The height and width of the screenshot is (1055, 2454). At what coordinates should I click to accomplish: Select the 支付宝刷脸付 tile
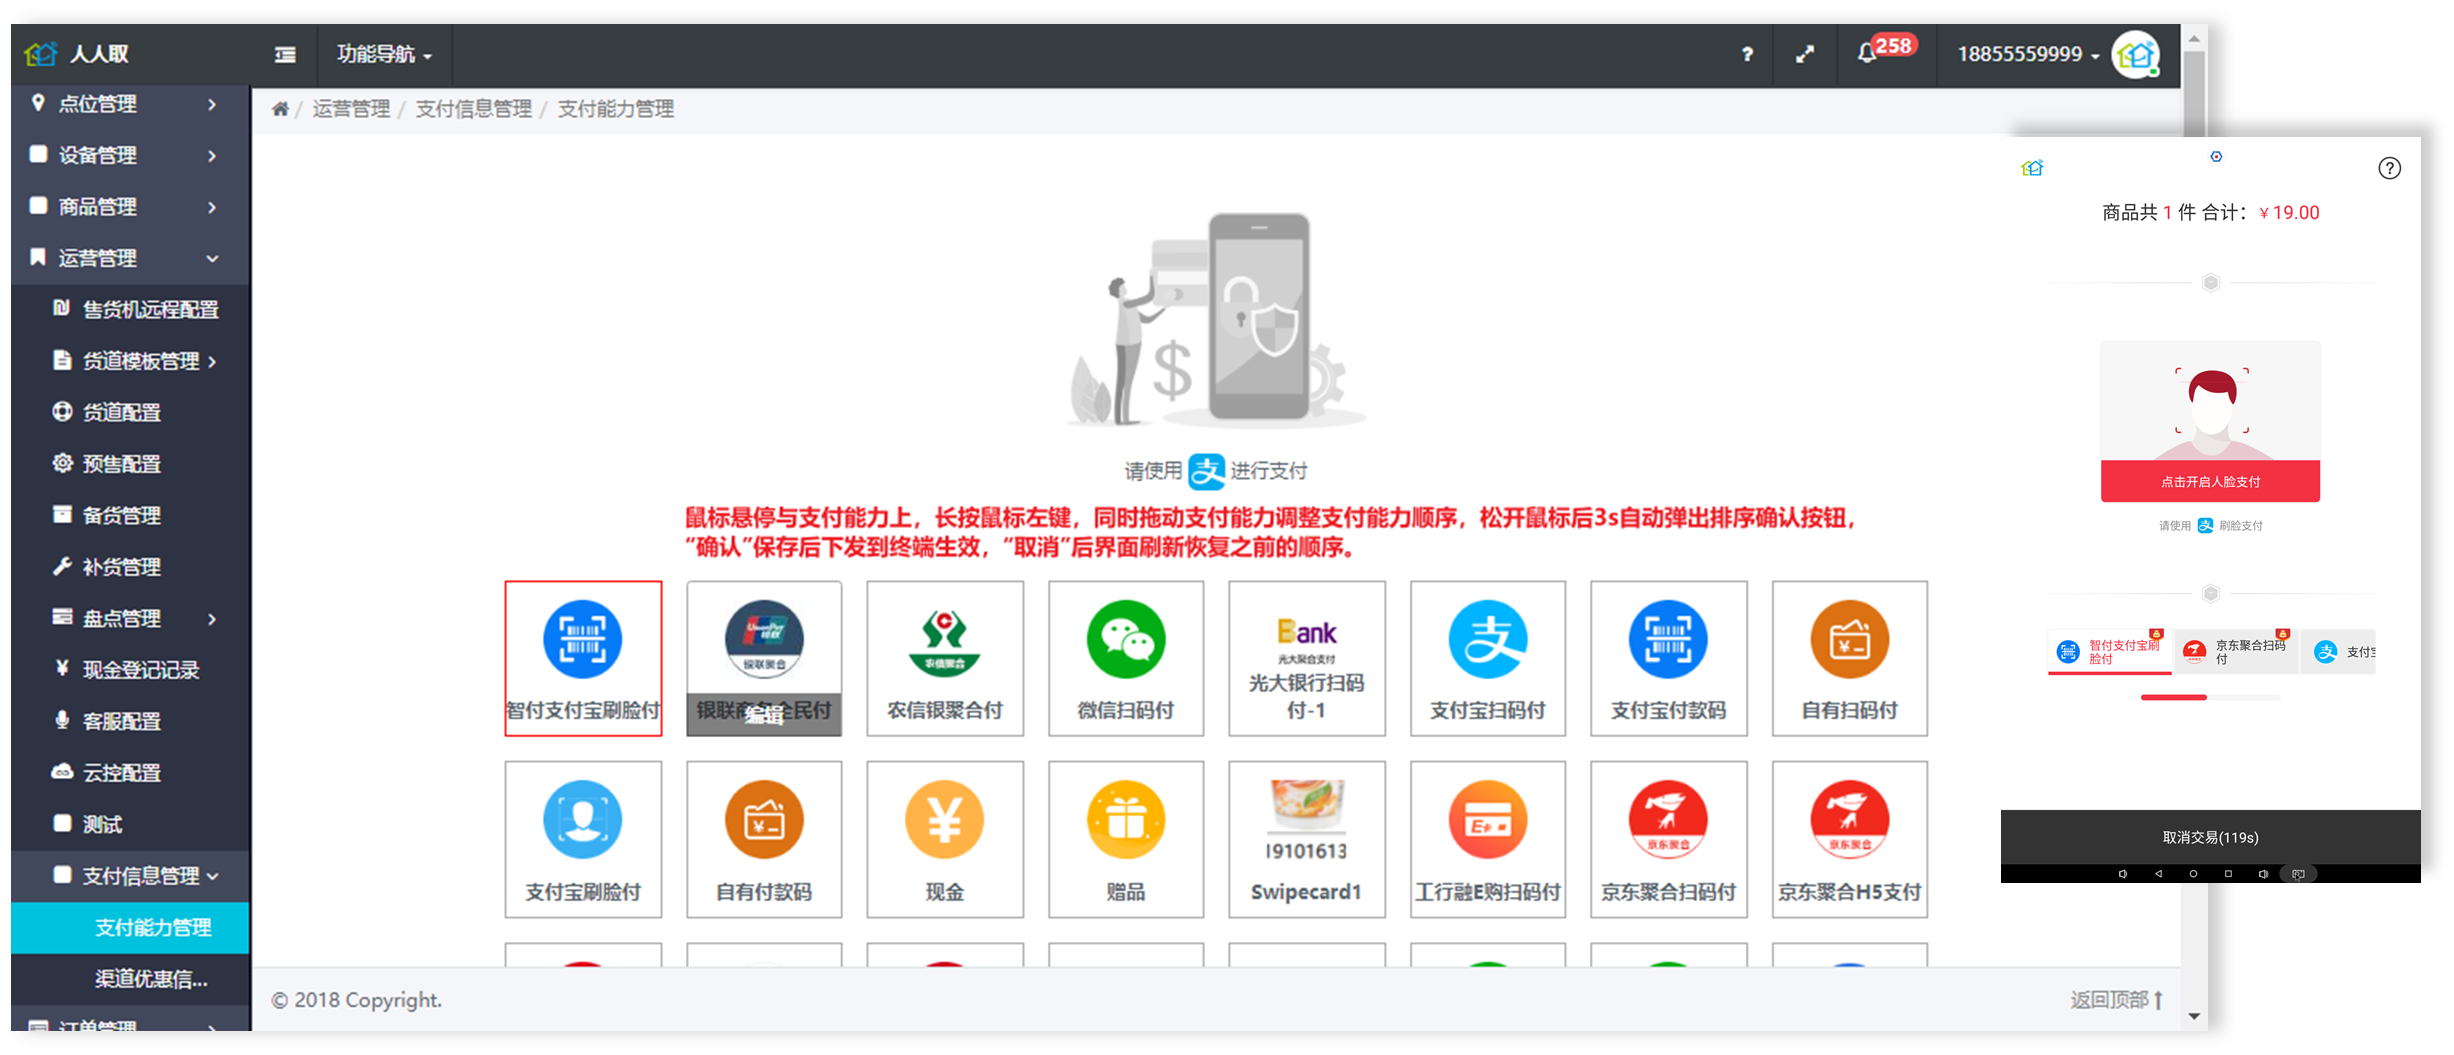click(583, 839)
